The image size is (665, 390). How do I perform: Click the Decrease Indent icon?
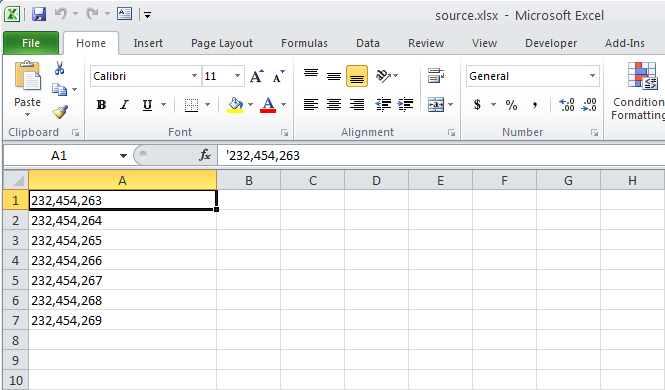tap(383, 104)
